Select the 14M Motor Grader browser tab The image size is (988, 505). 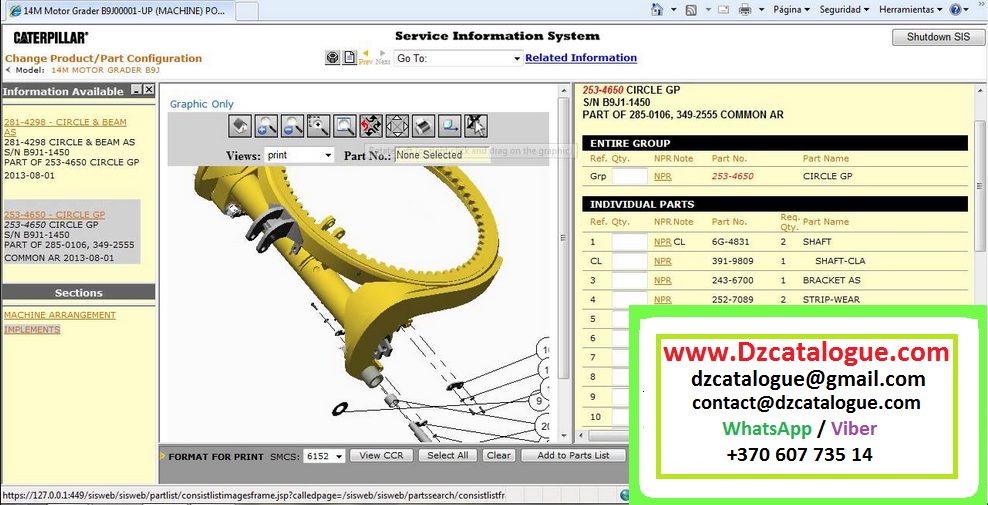click(118, 11)
